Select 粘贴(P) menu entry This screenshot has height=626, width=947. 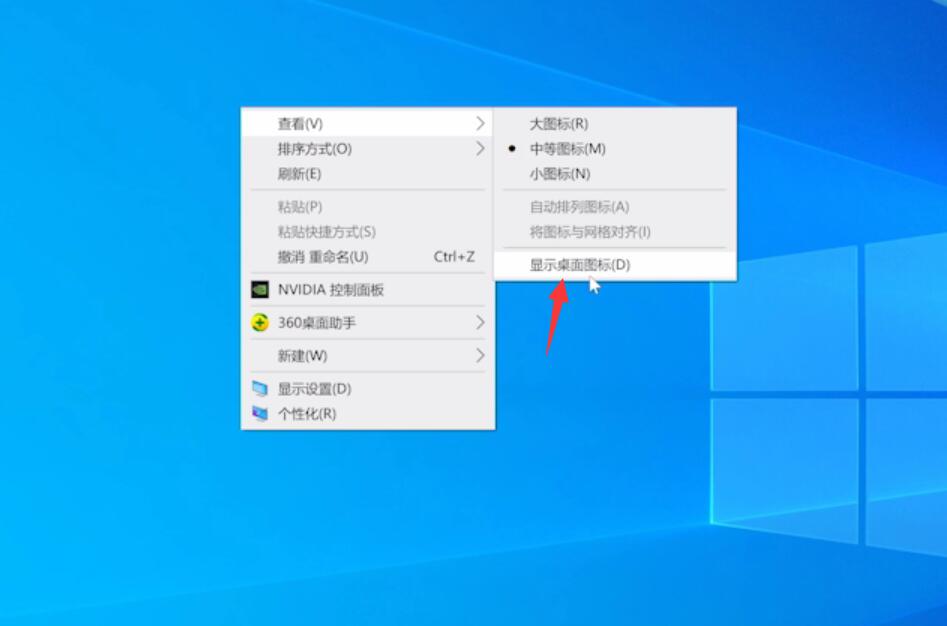(368, 207)
